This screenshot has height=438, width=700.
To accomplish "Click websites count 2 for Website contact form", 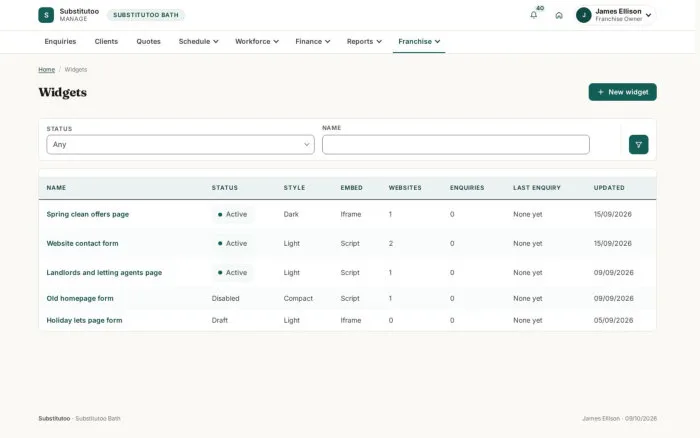I will (x=391, y=243).
